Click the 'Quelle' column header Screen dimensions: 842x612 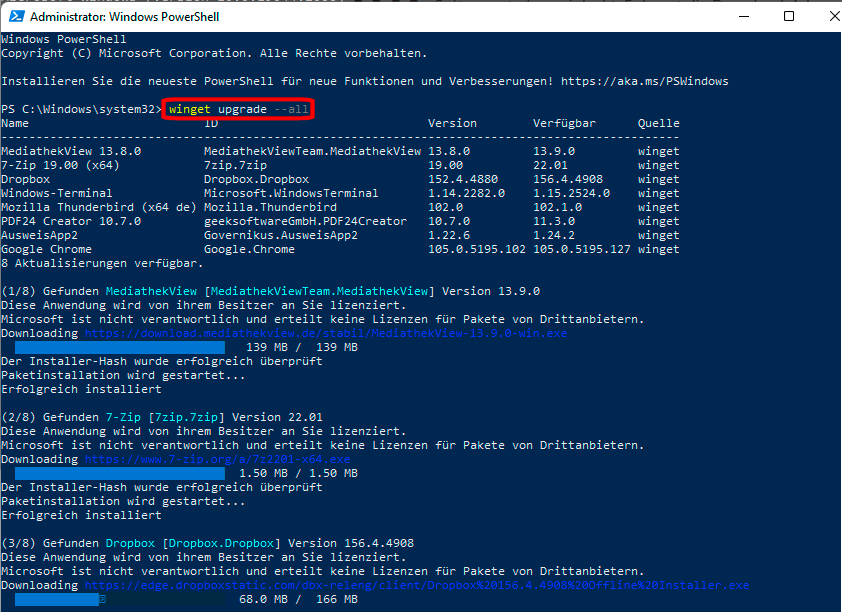pyautogui.click(x=659, y=123)
